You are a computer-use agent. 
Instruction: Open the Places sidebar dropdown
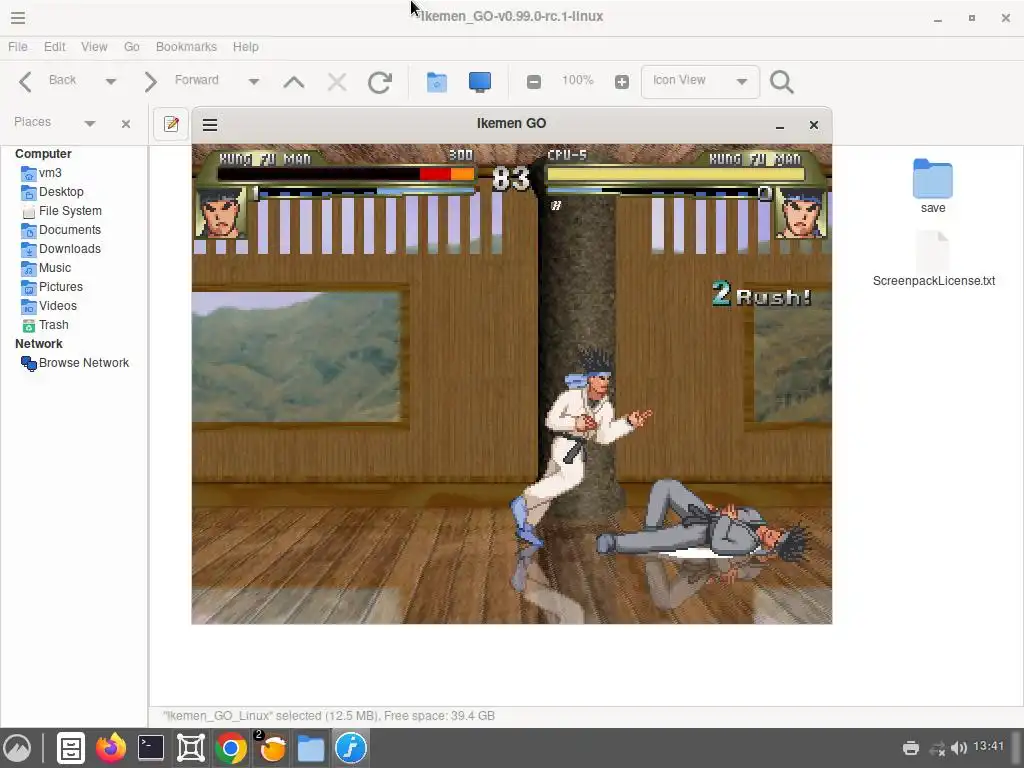(x=89, y=123)
